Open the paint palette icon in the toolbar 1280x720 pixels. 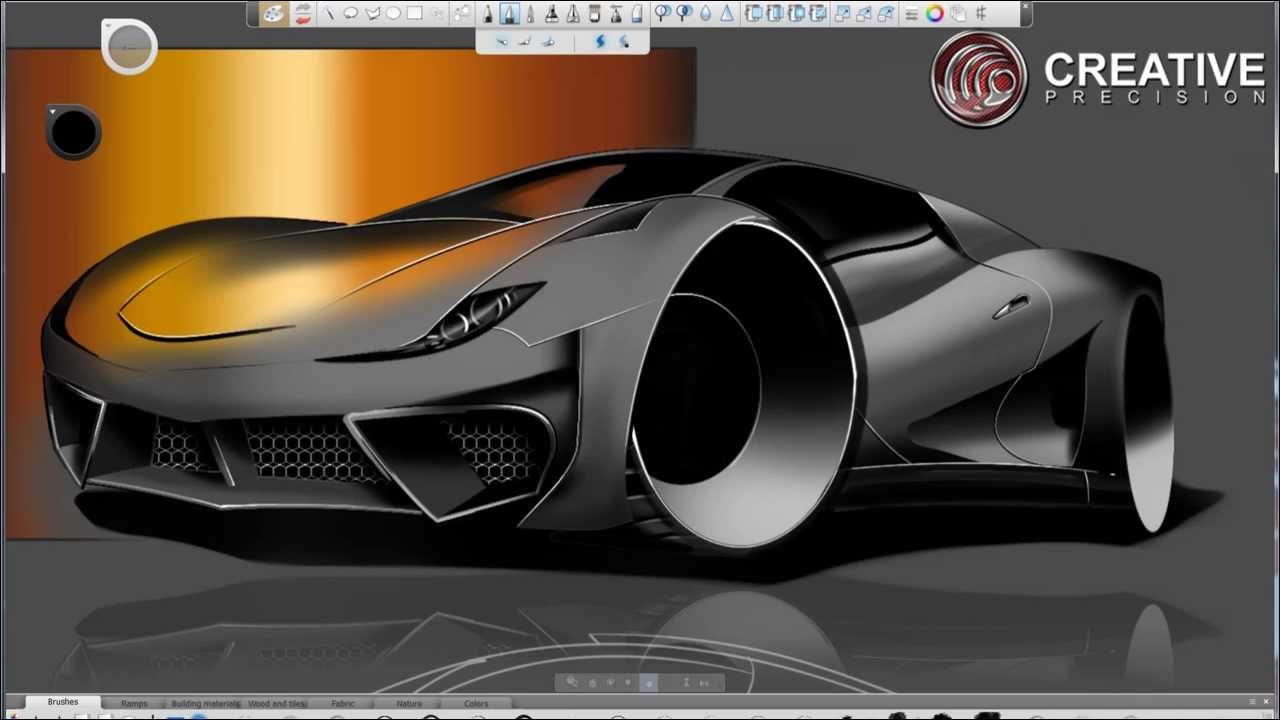tap(274, 14)
